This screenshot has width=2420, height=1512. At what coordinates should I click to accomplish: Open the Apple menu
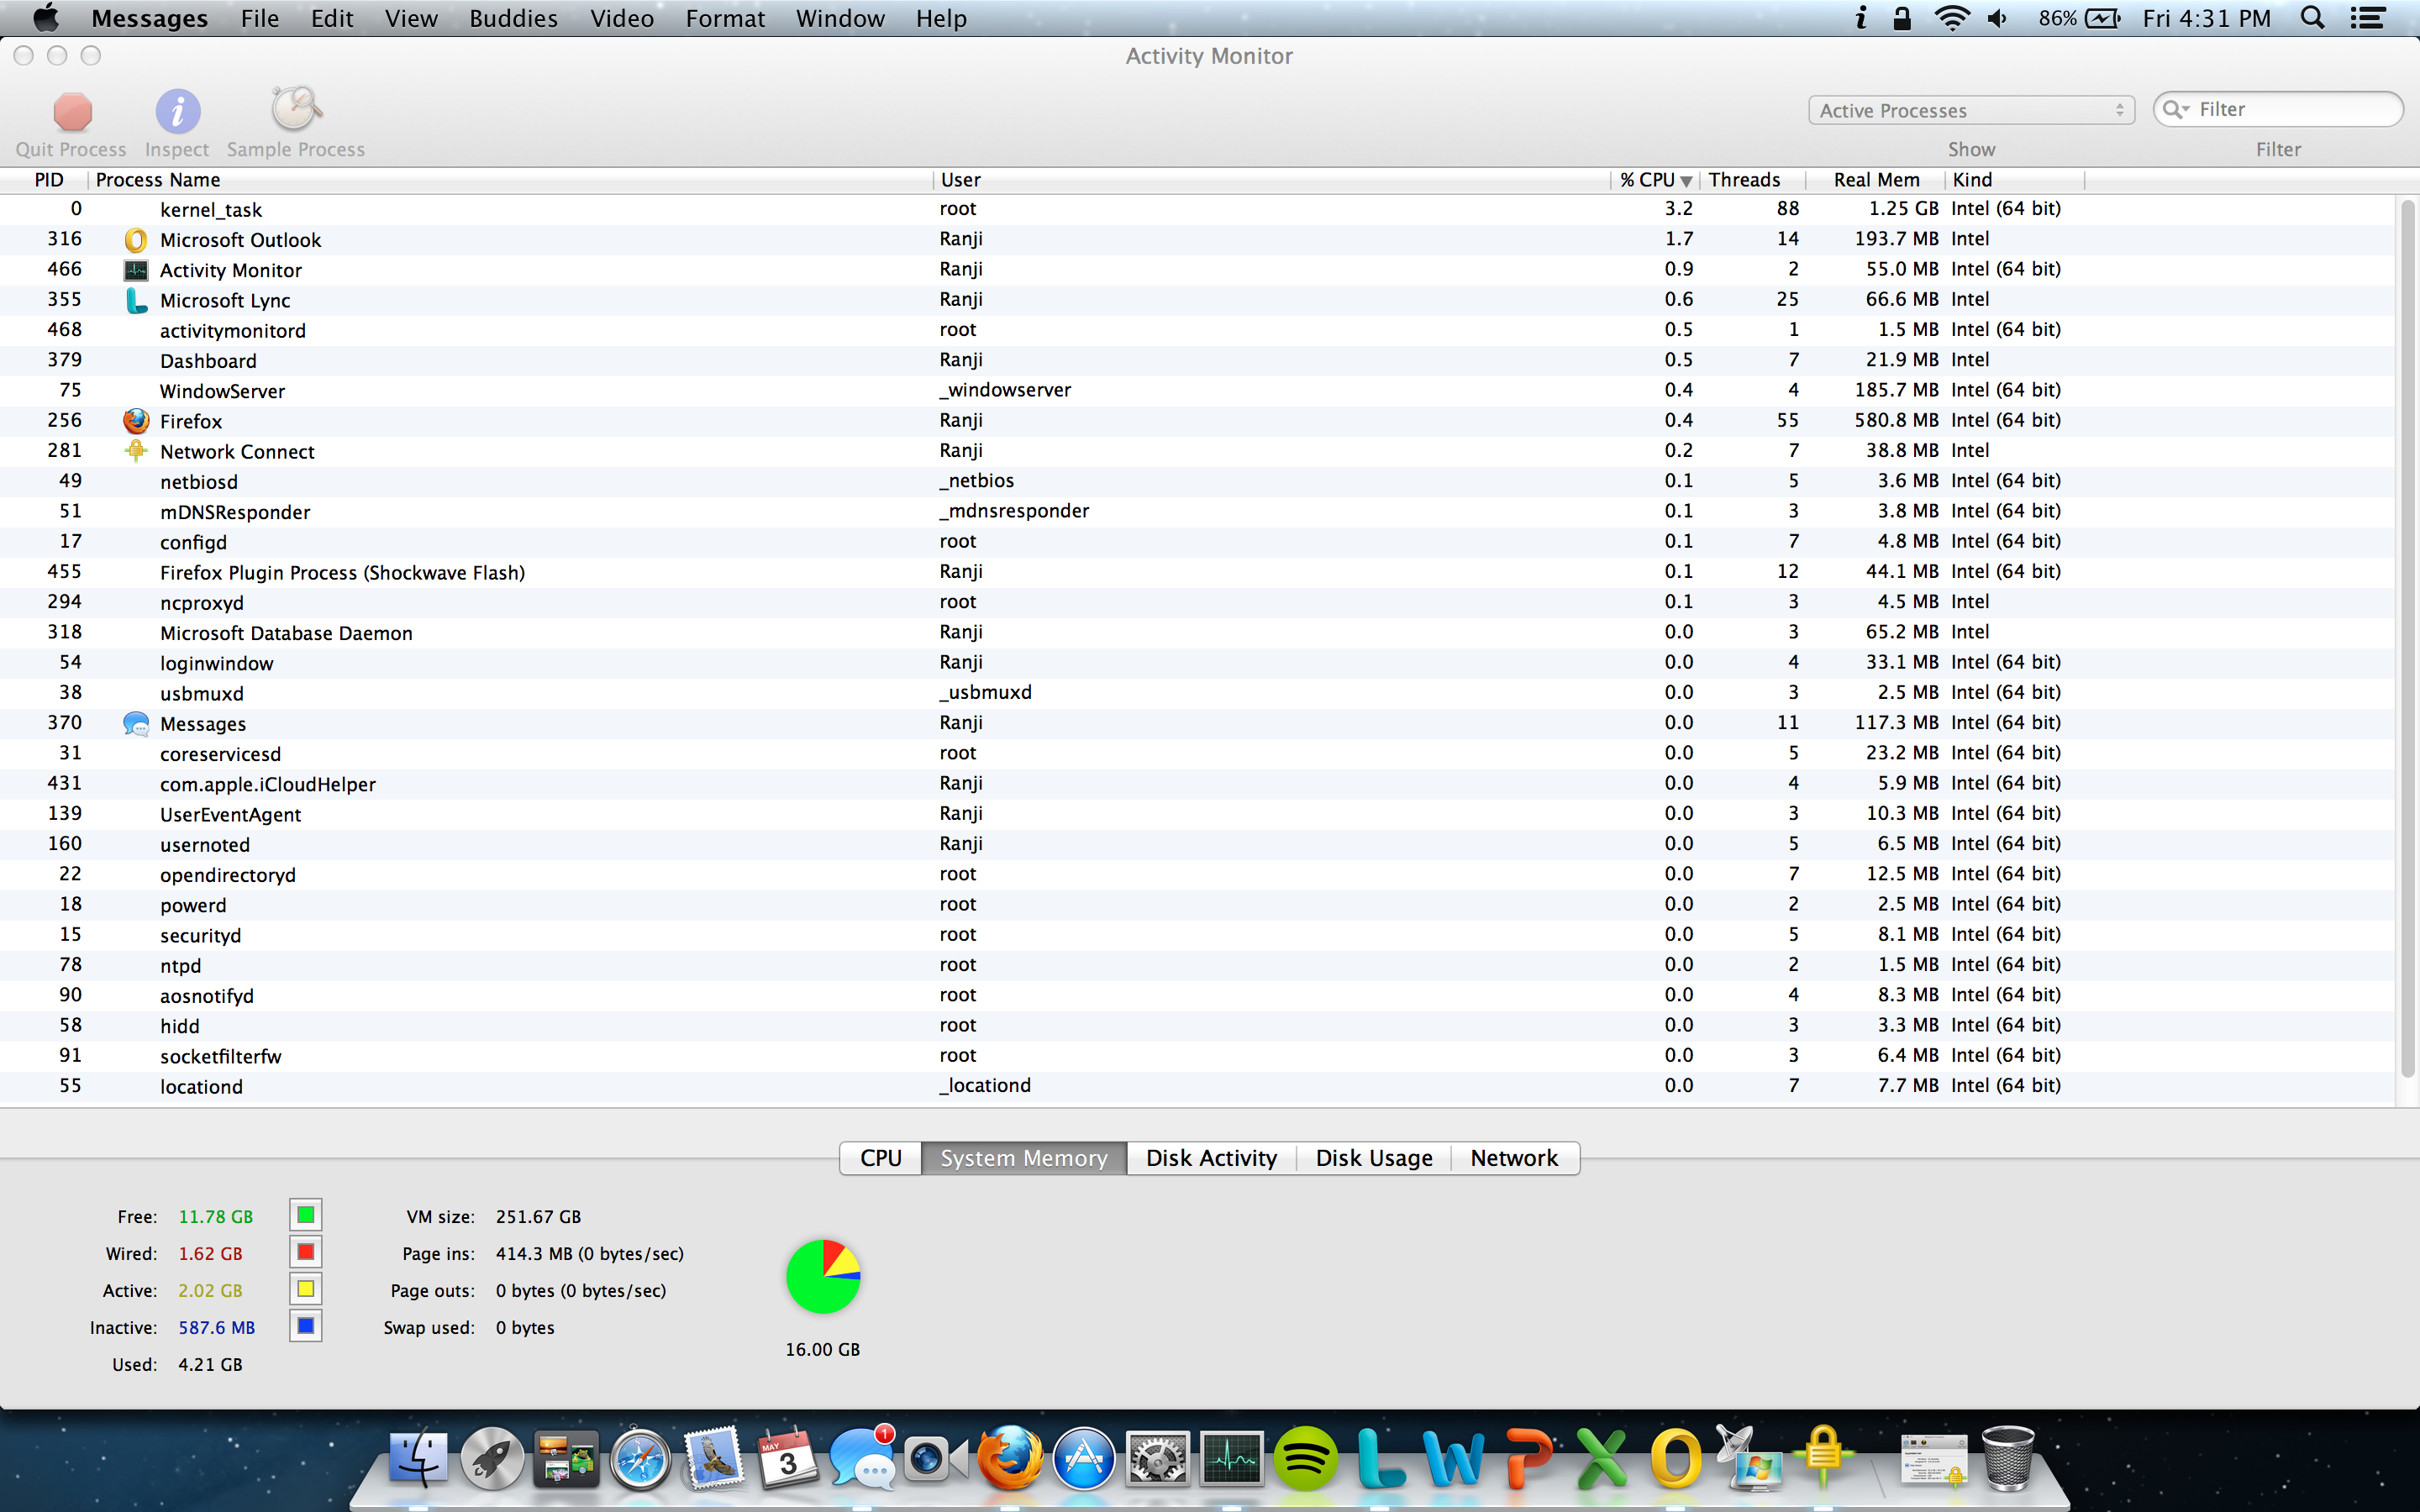pos(46,18)
